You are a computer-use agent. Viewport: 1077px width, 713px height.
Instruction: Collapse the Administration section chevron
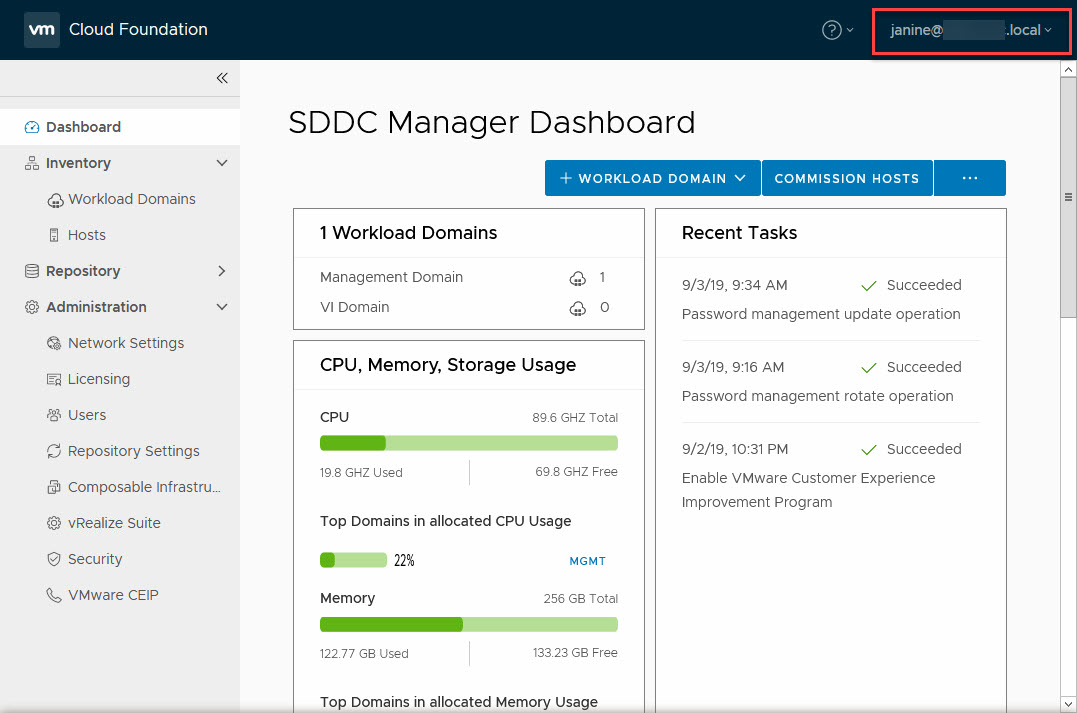pyautogui.click(x=222, y=307)
